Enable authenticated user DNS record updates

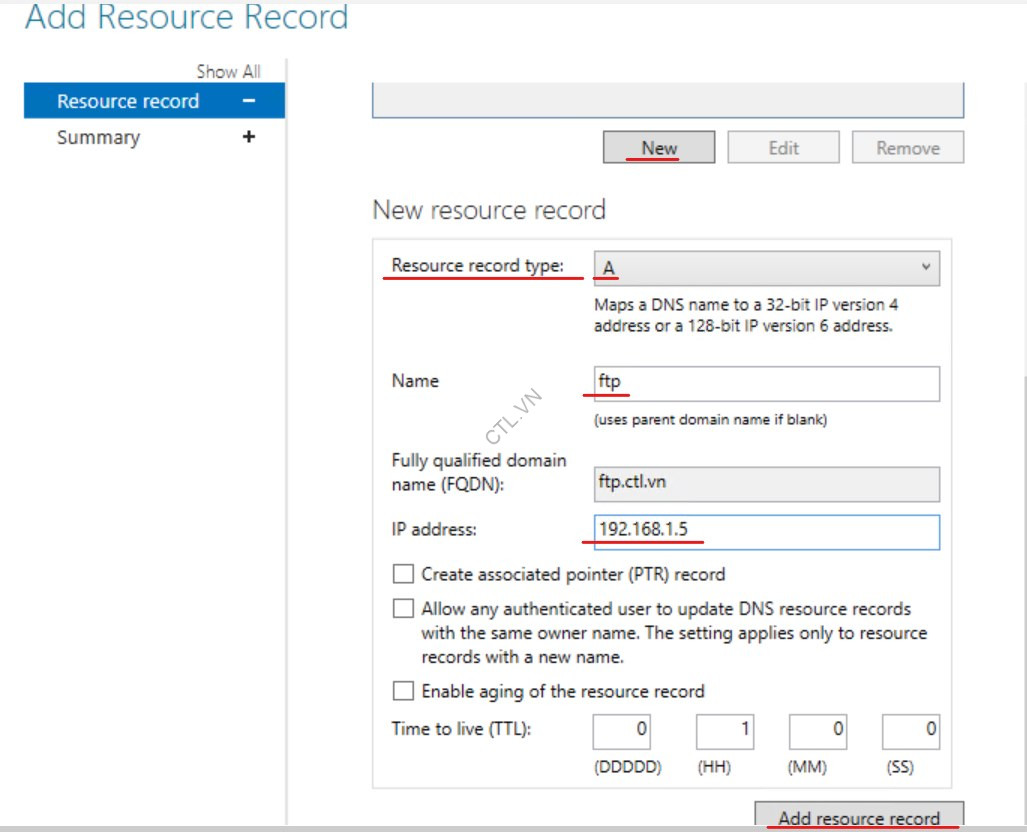click(404, 608)
